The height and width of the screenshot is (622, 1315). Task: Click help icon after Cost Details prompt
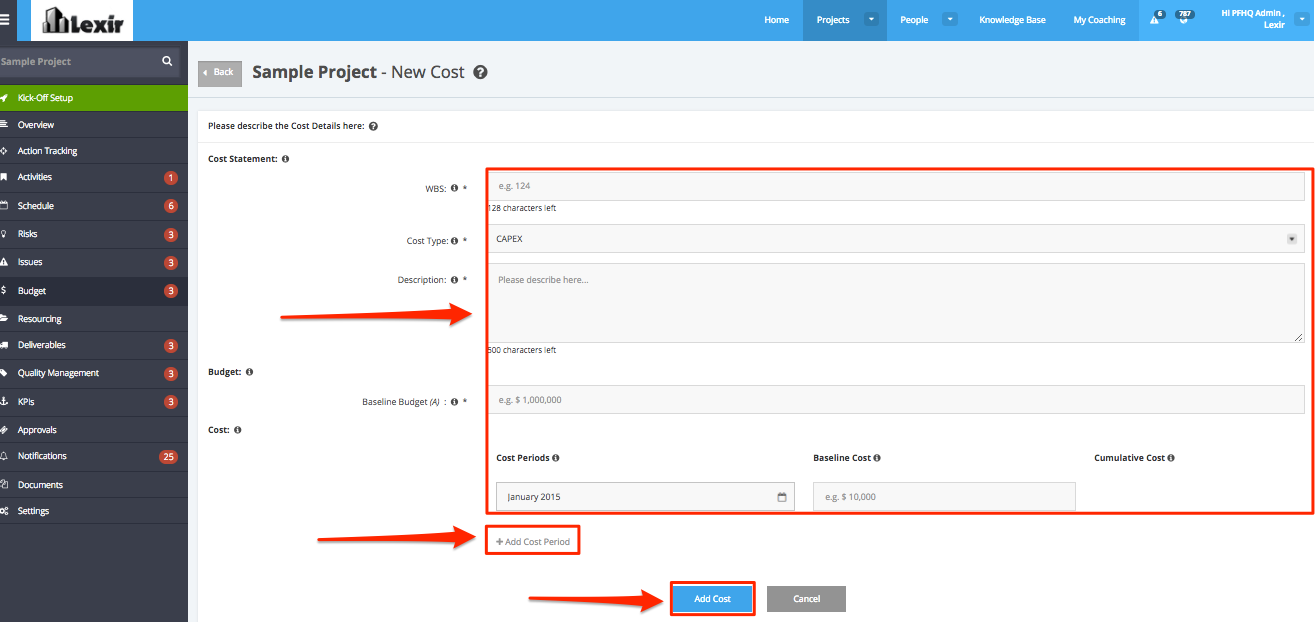(373, 127)
